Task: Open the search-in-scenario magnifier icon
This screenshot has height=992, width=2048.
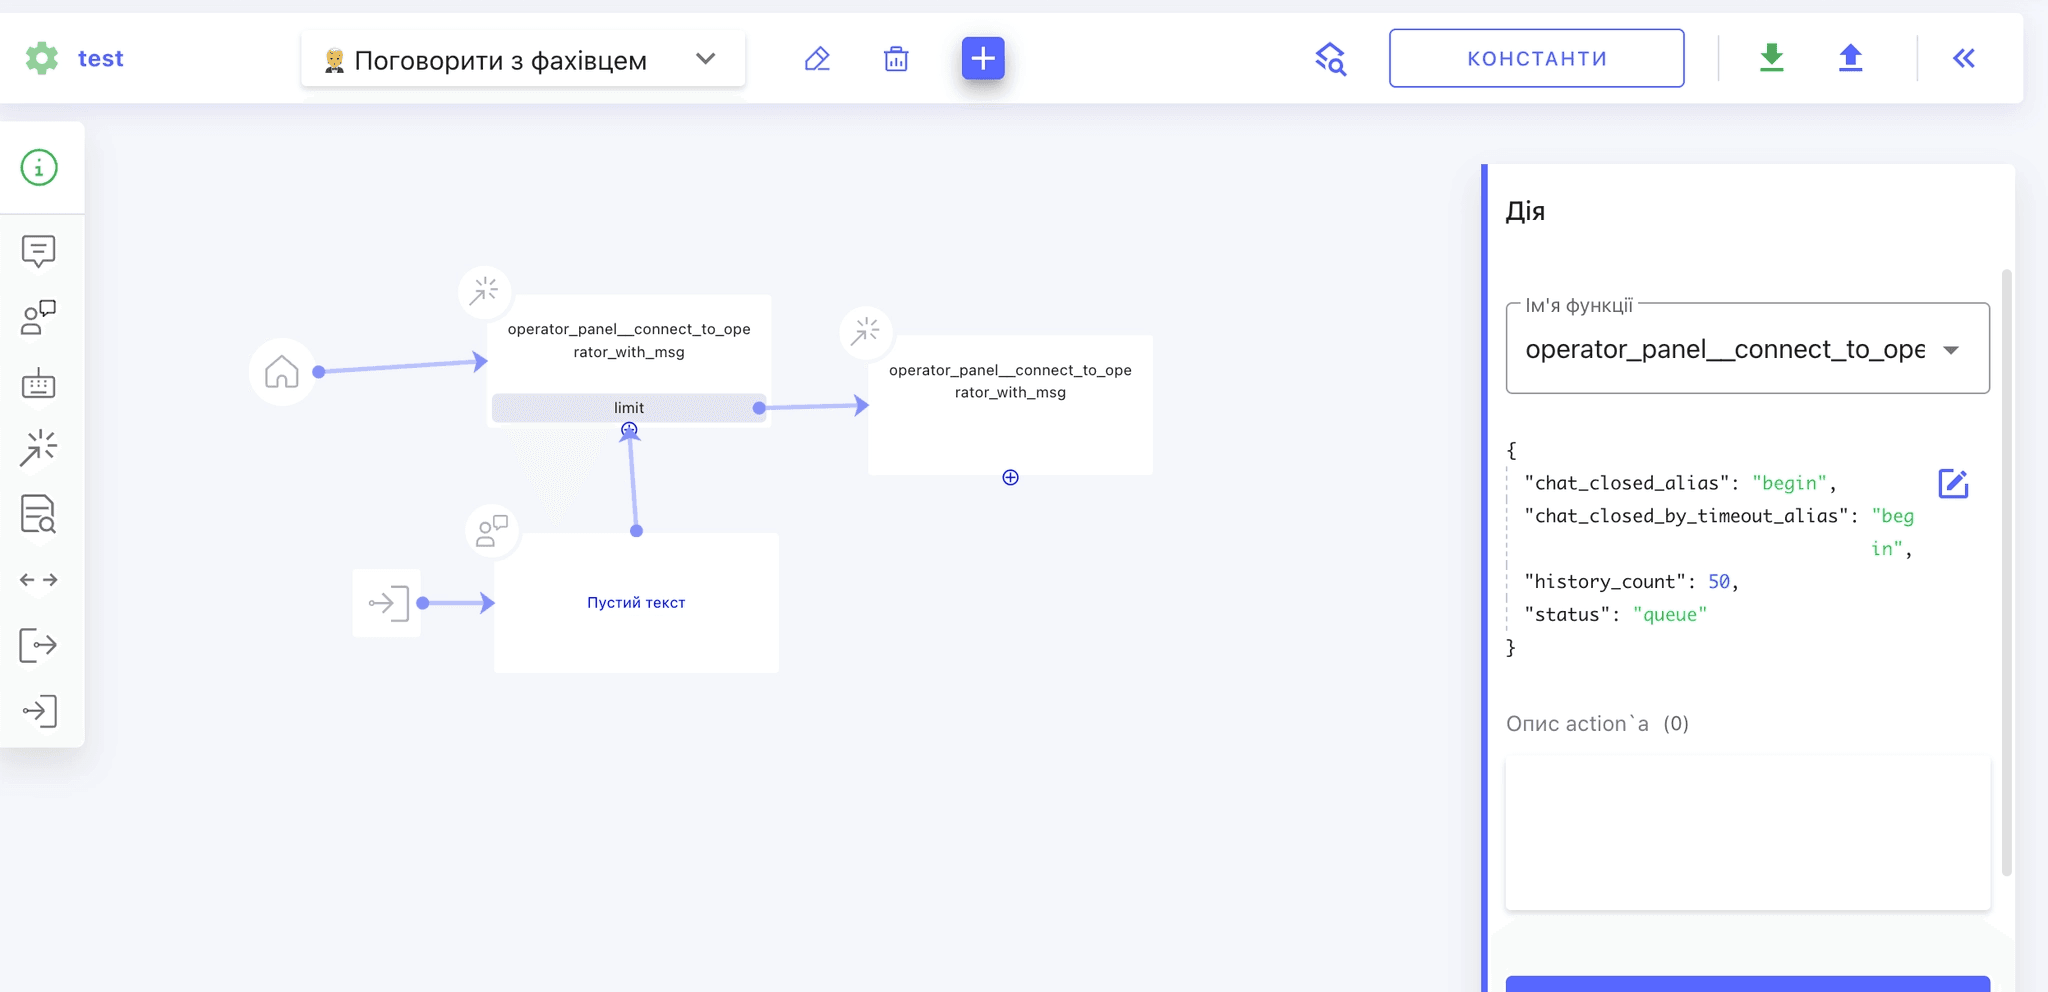Action: pos(1331,59)
